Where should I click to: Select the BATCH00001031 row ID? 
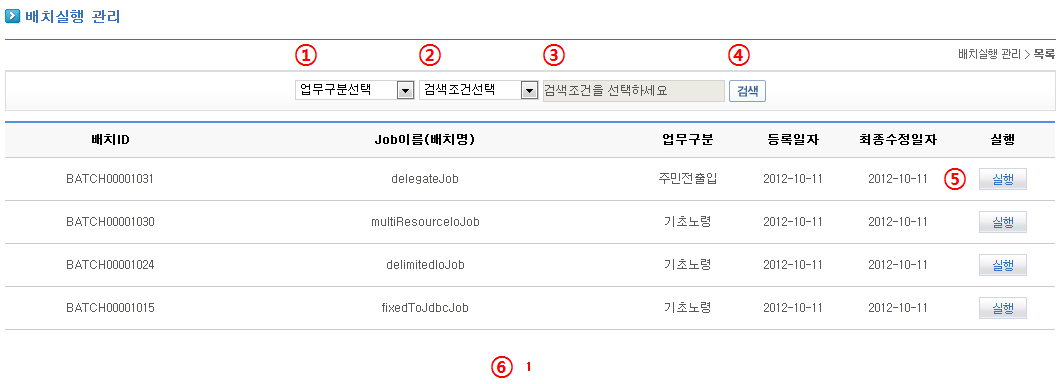click(110, 179)
